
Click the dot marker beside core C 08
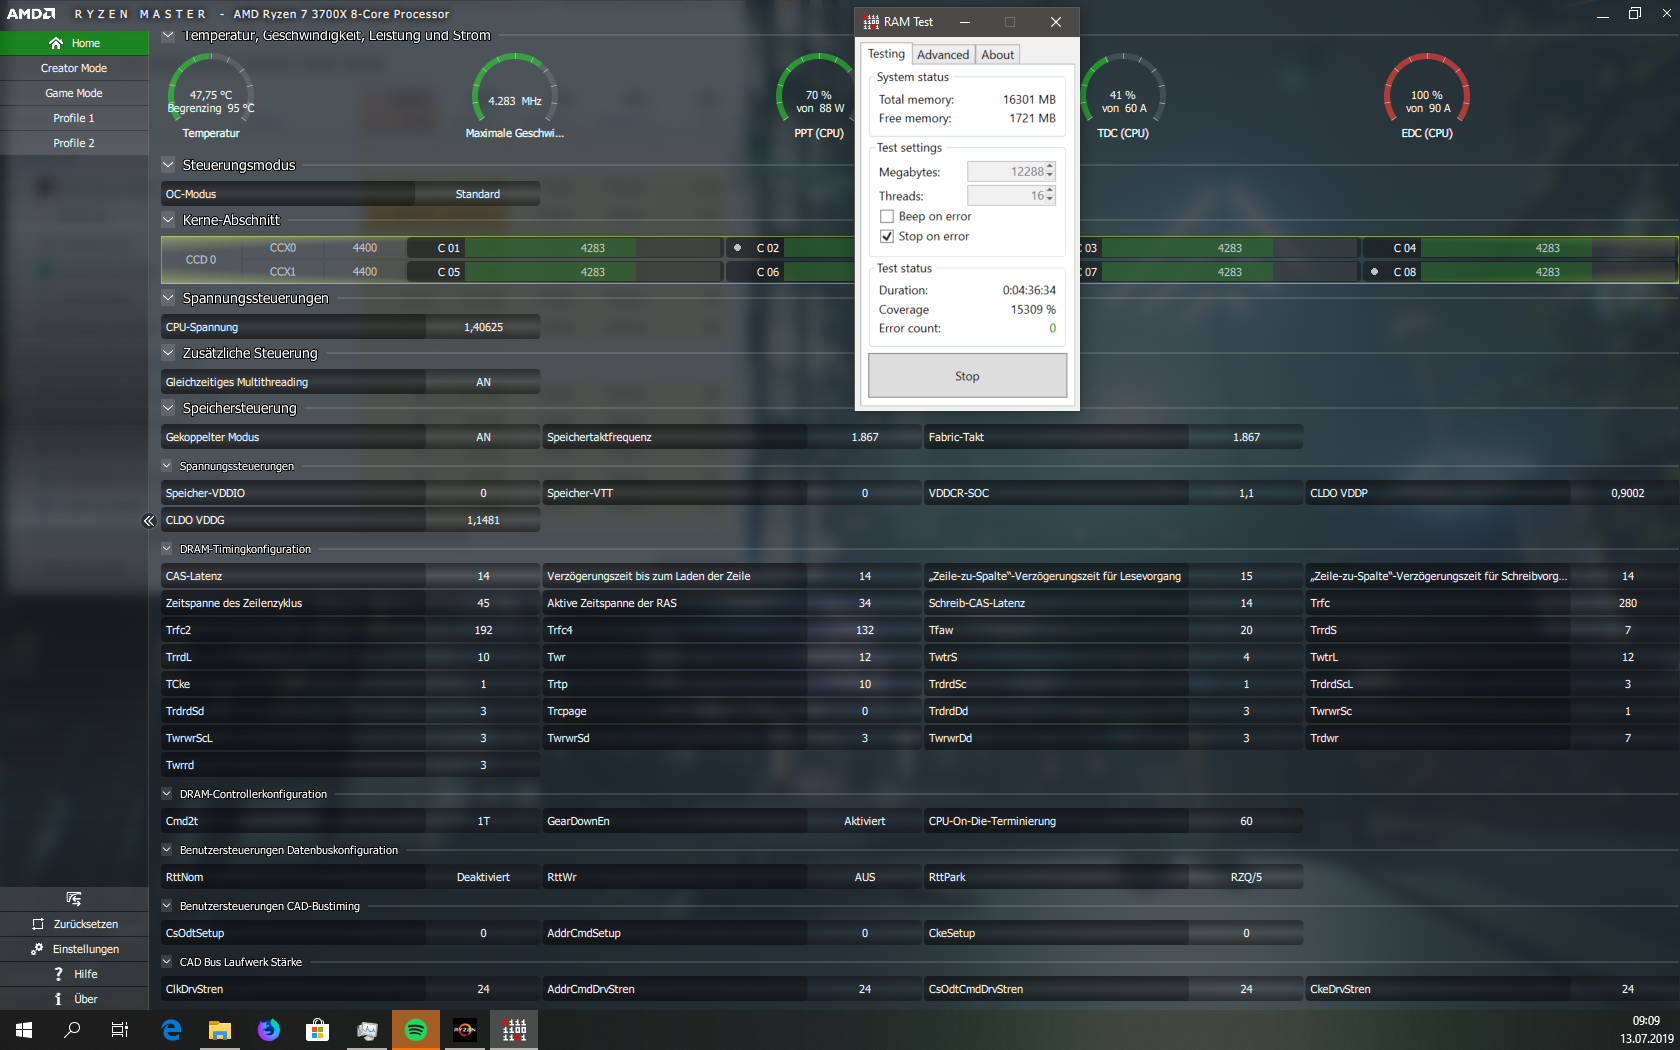point(1374,272)
